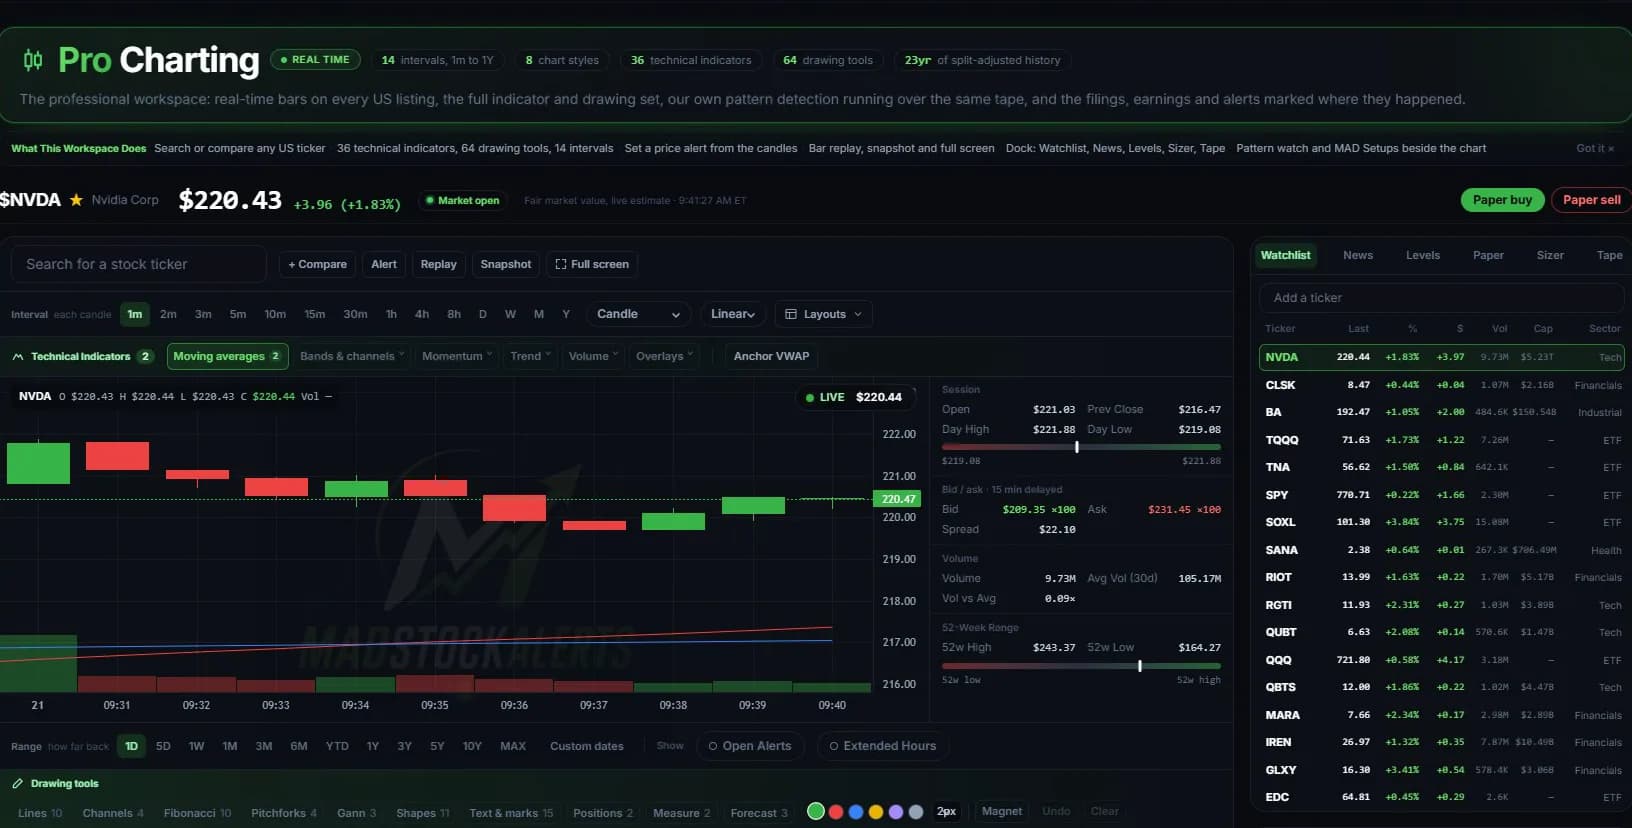This screenshot has width=1632, height=828.
Task: Expand Bands & channels indicators
Action: coord(352,356)
